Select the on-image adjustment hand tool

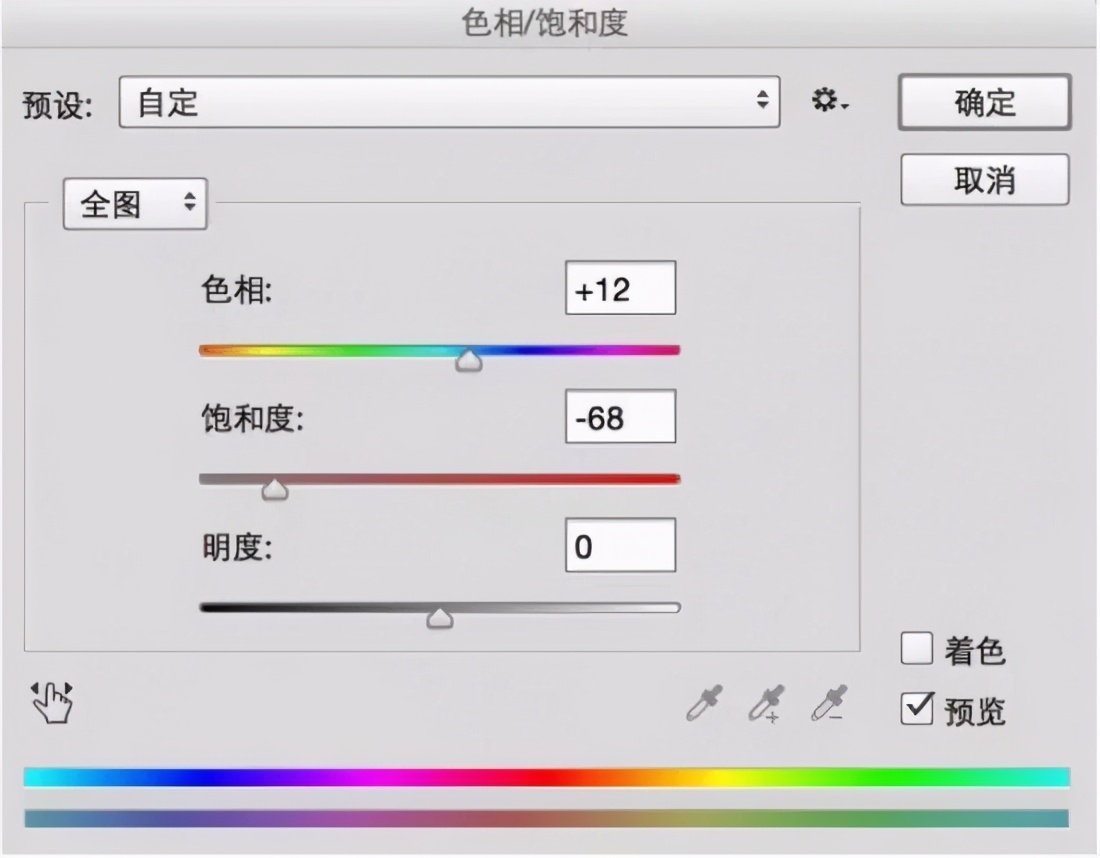point(52,702)
